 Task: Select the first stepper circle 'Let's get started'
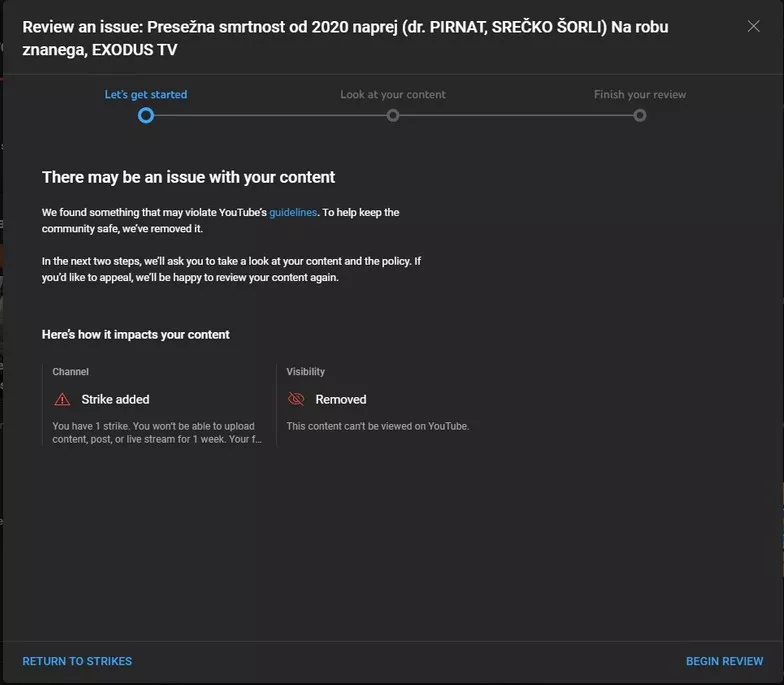(146, 115)
